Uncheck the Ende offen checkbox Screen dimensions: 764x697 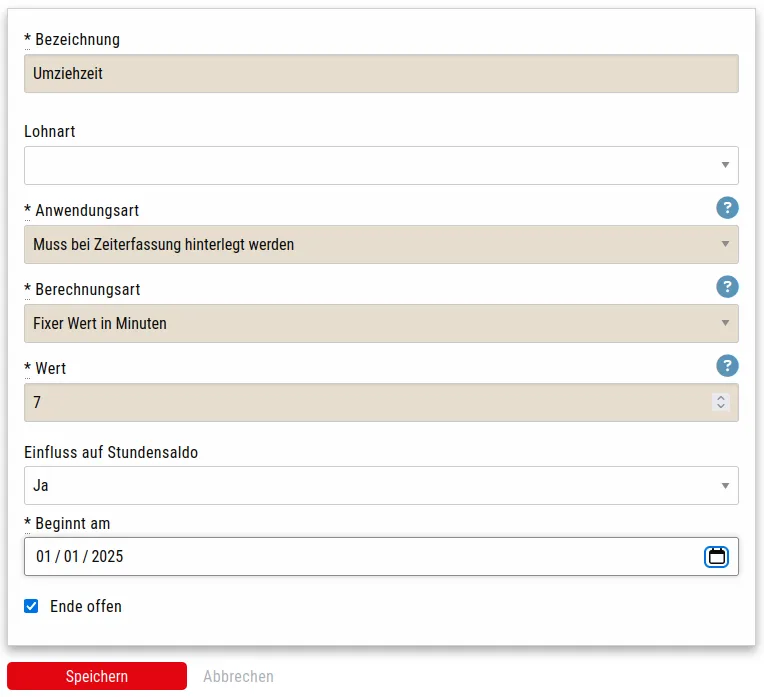coord(31,606)
